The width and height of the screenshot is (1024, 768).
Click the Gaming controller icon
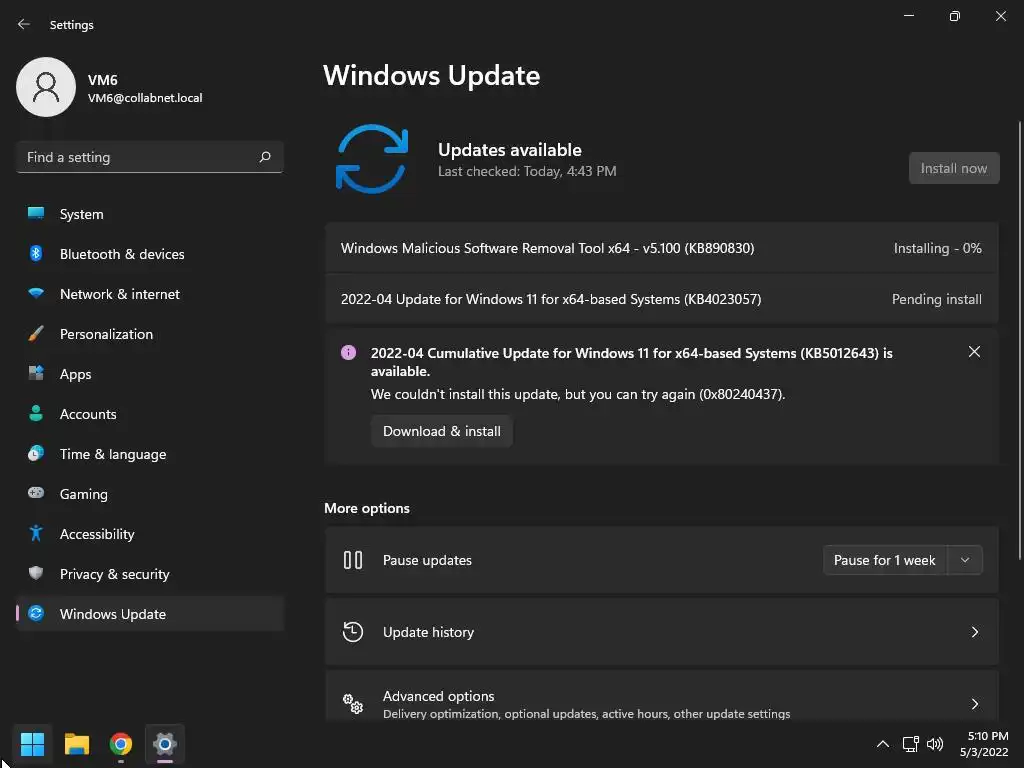pos(36,493)
